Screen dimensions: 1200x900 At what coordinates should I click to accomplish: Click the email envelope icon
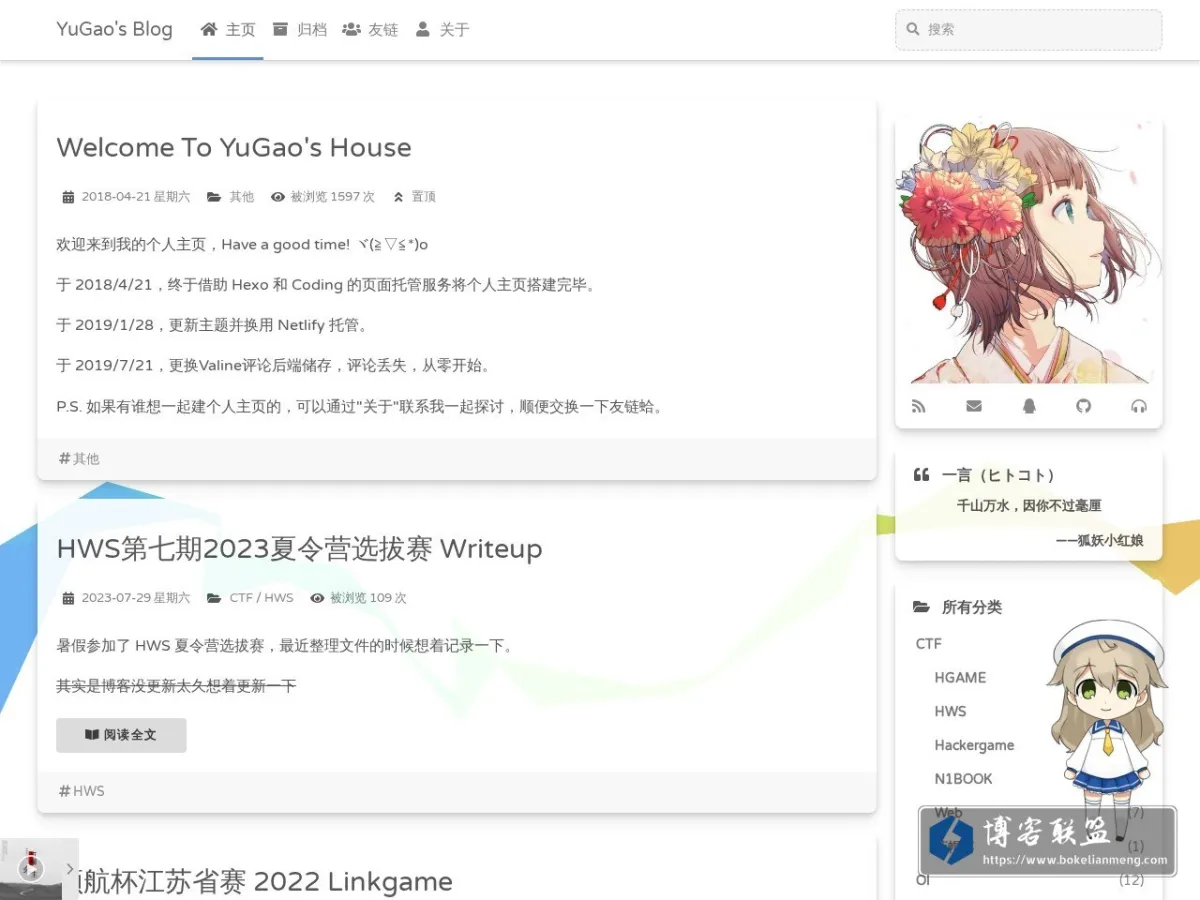974,406
